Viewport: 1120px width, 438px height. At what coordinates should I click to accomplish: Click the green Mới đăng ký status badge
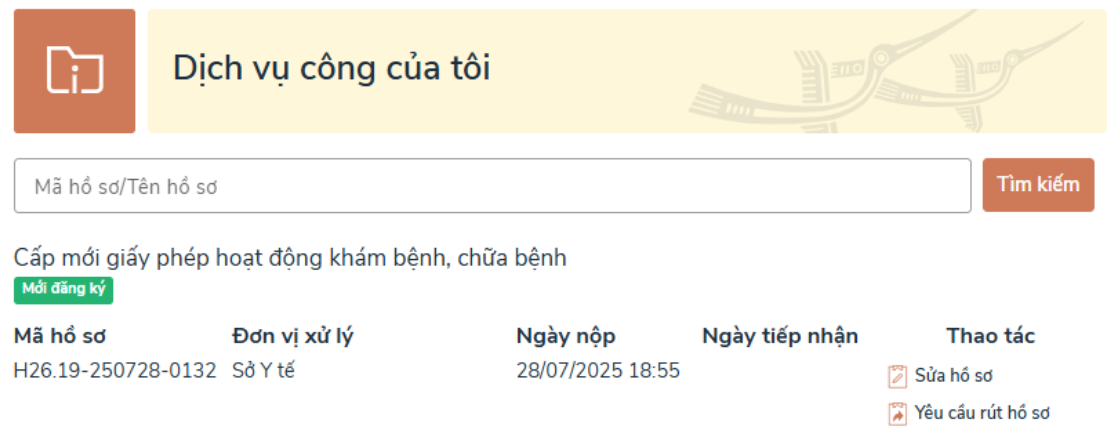[x=64, y=290]
